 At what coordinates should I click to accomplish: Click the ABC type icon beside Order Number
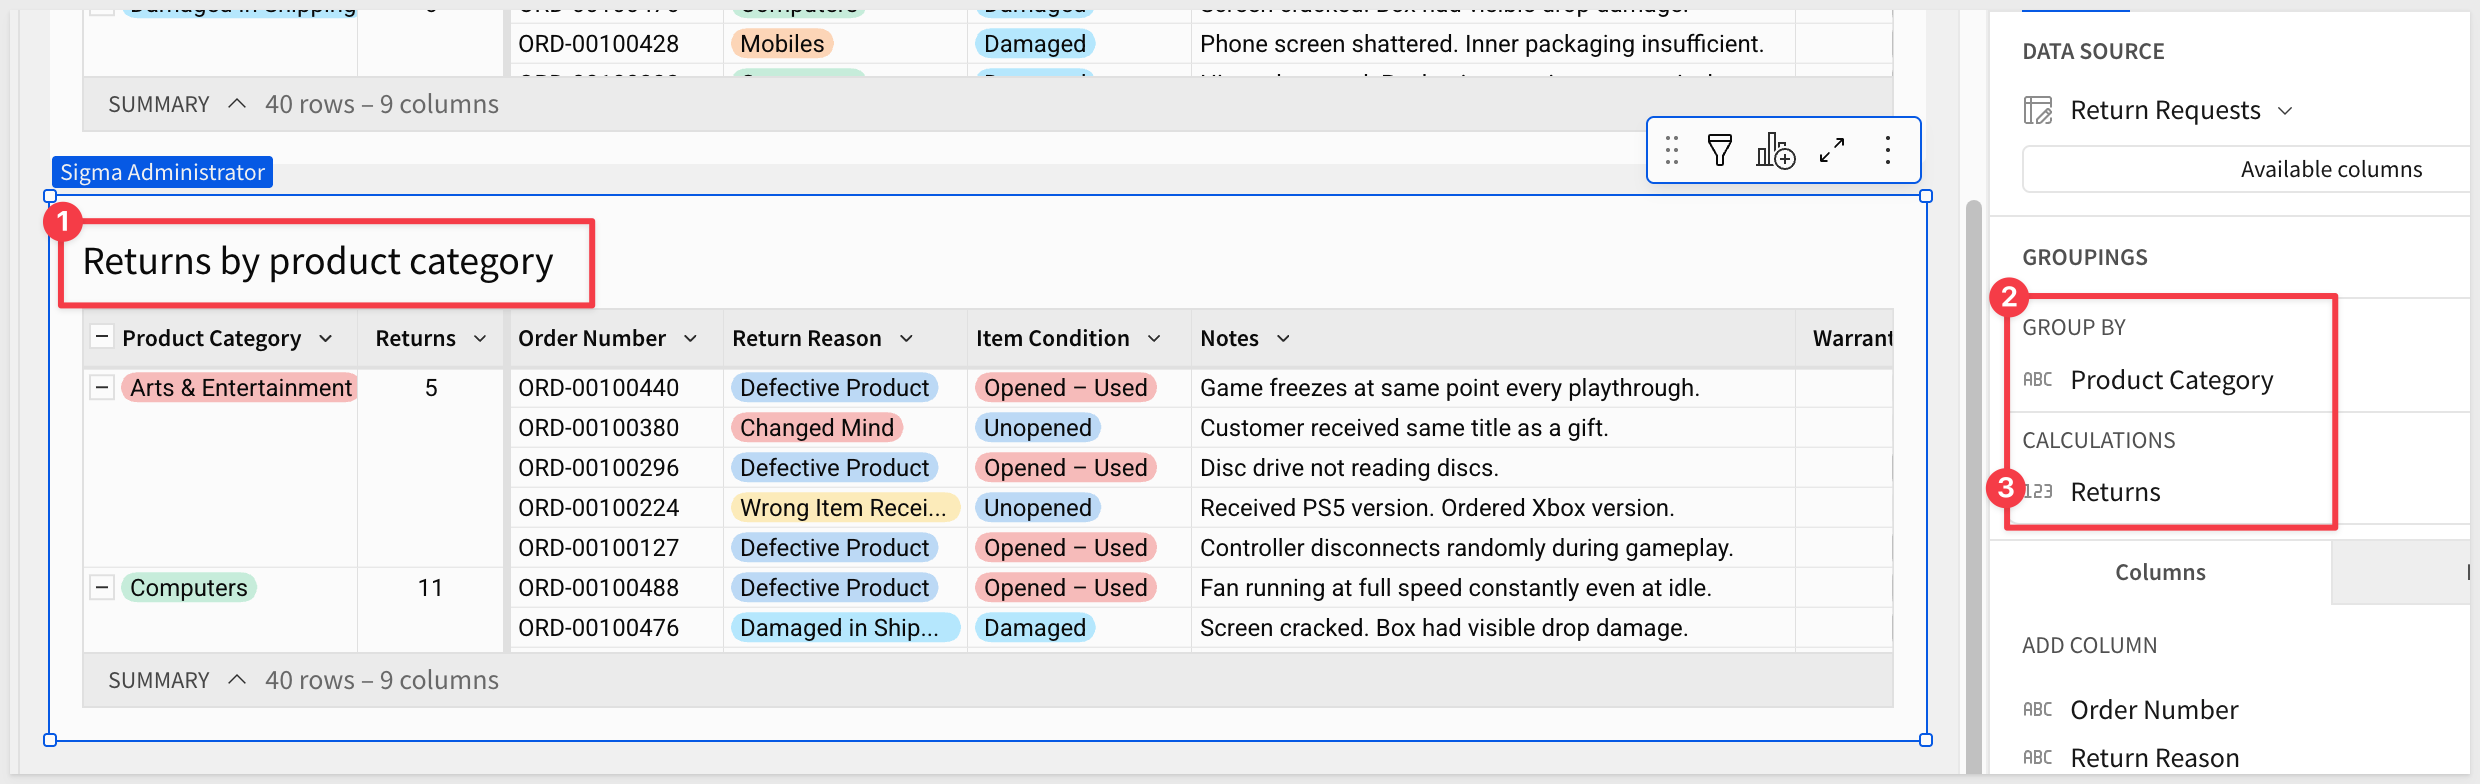coord(2037,710)
